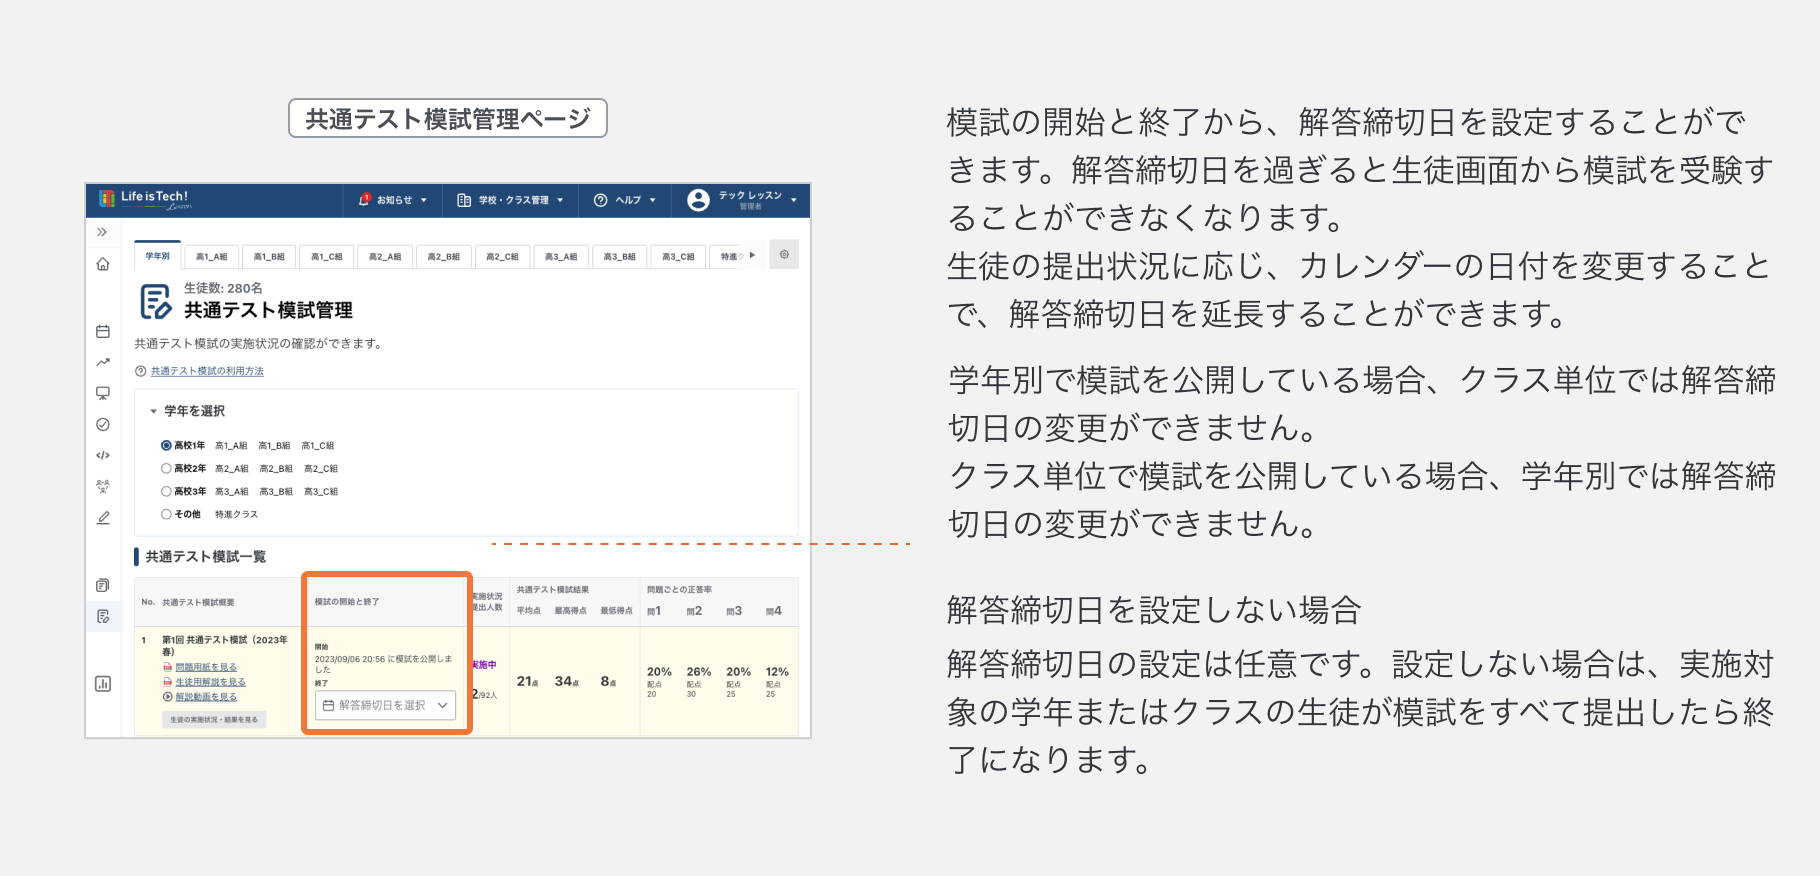Open the calendar icon in sidebar
1820x876 pixels.
102,331
